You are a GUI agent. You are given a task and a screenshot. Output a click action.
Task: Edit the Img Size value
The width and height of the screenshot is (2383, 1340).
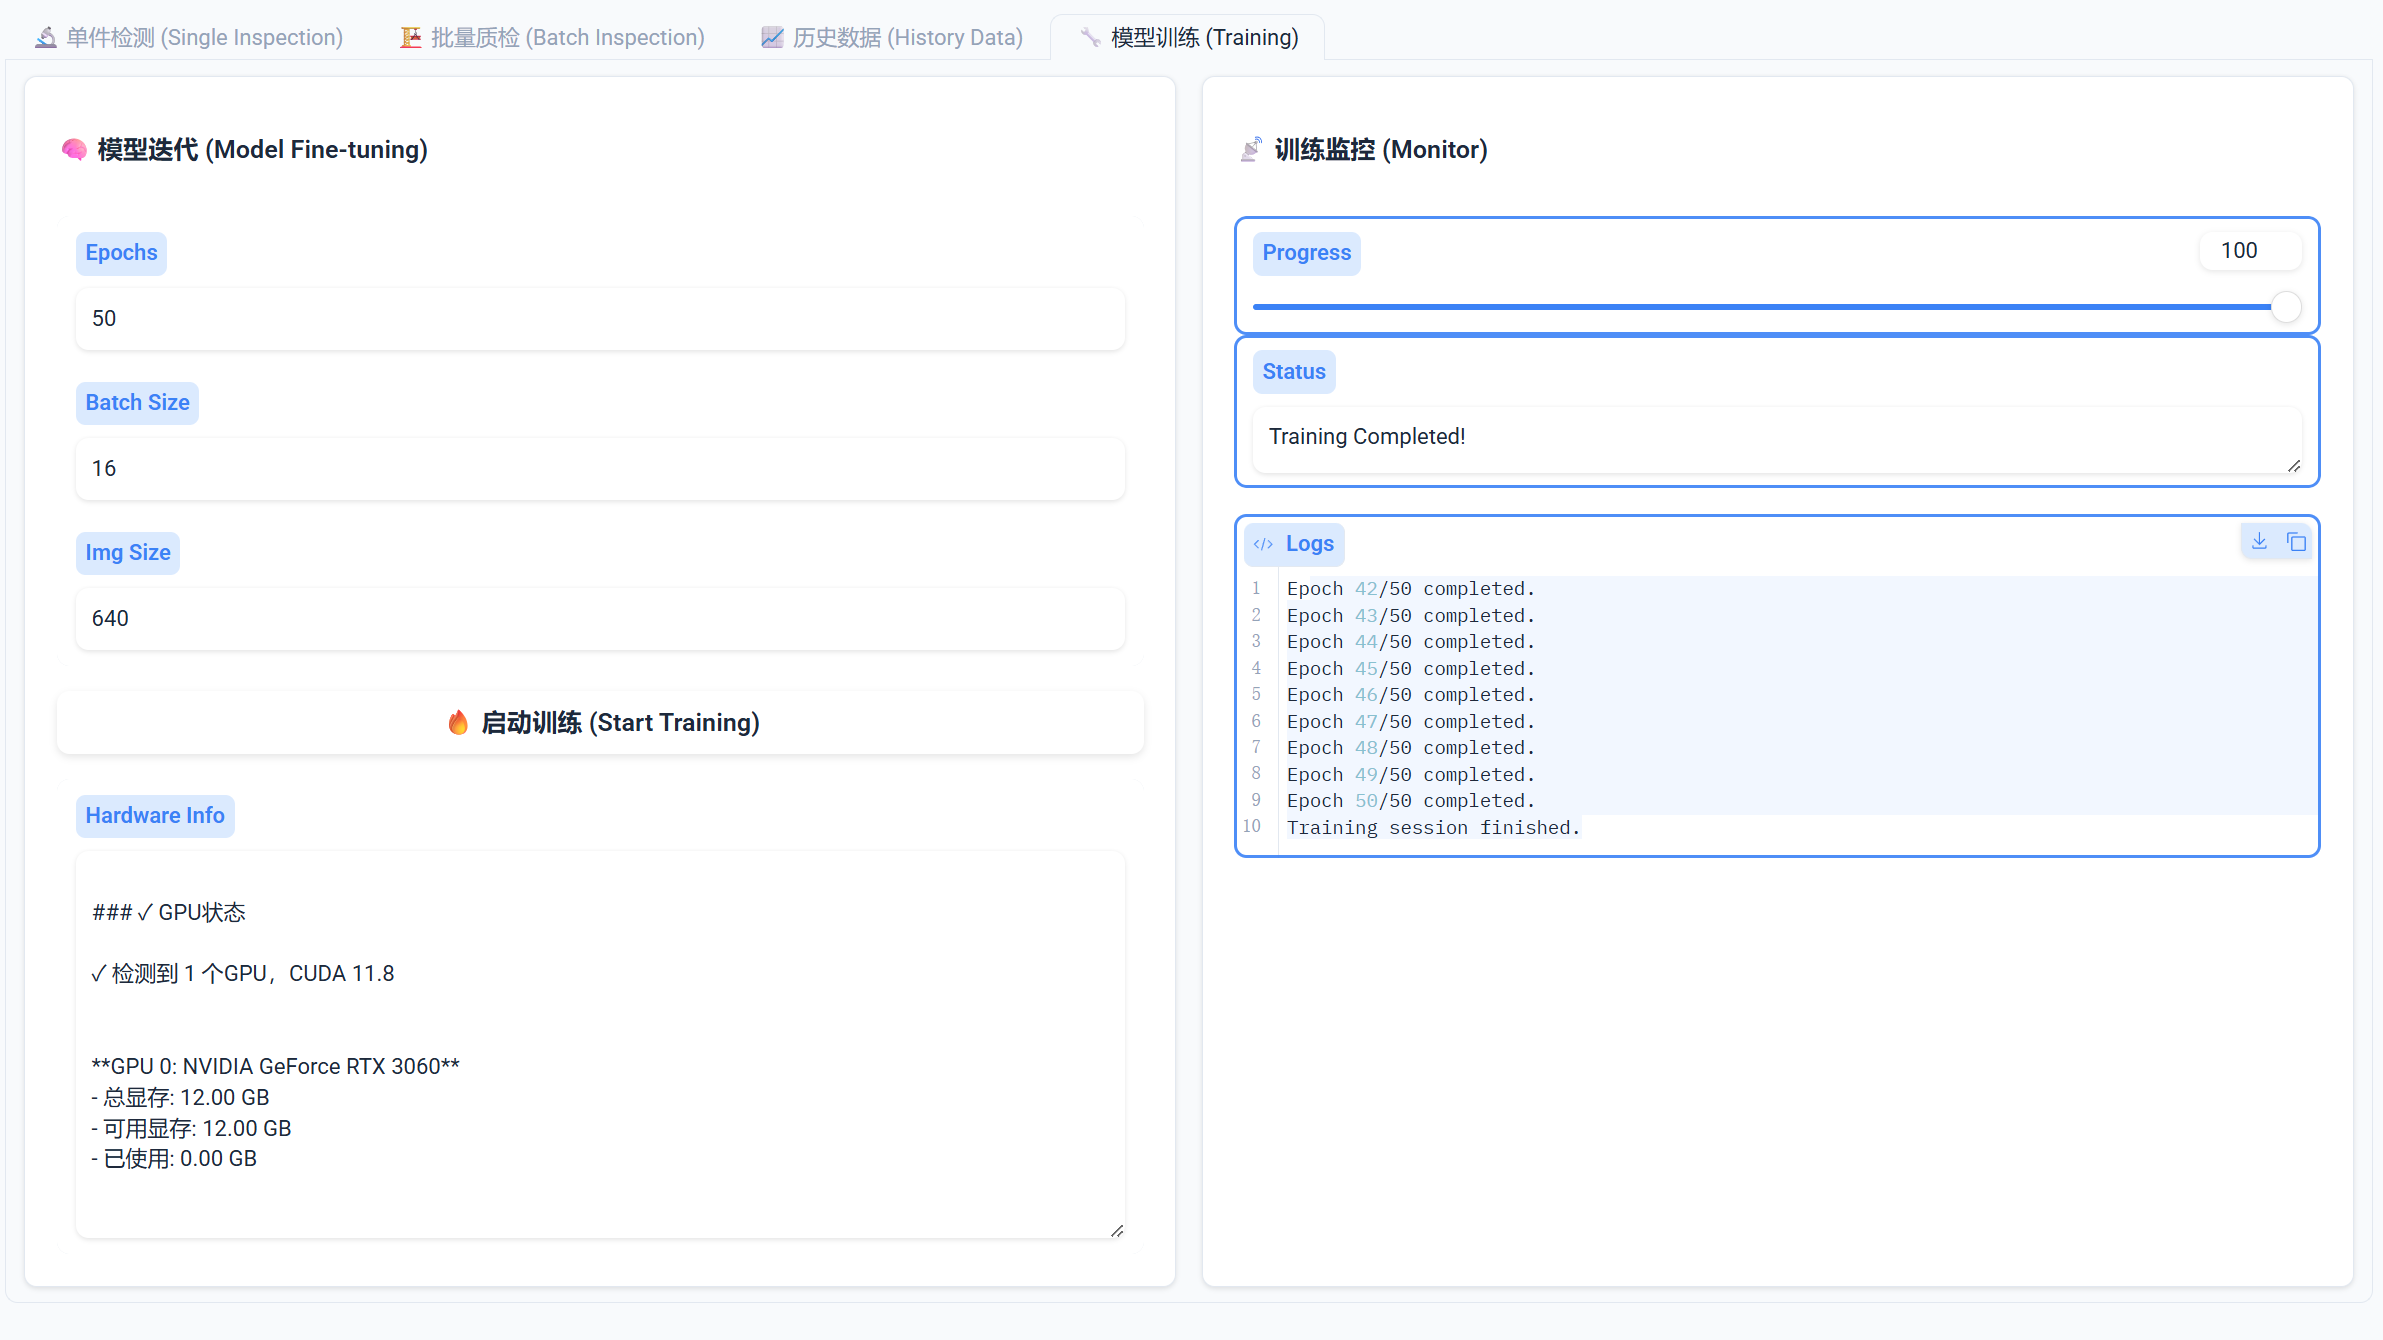click(x=600, y=619)
